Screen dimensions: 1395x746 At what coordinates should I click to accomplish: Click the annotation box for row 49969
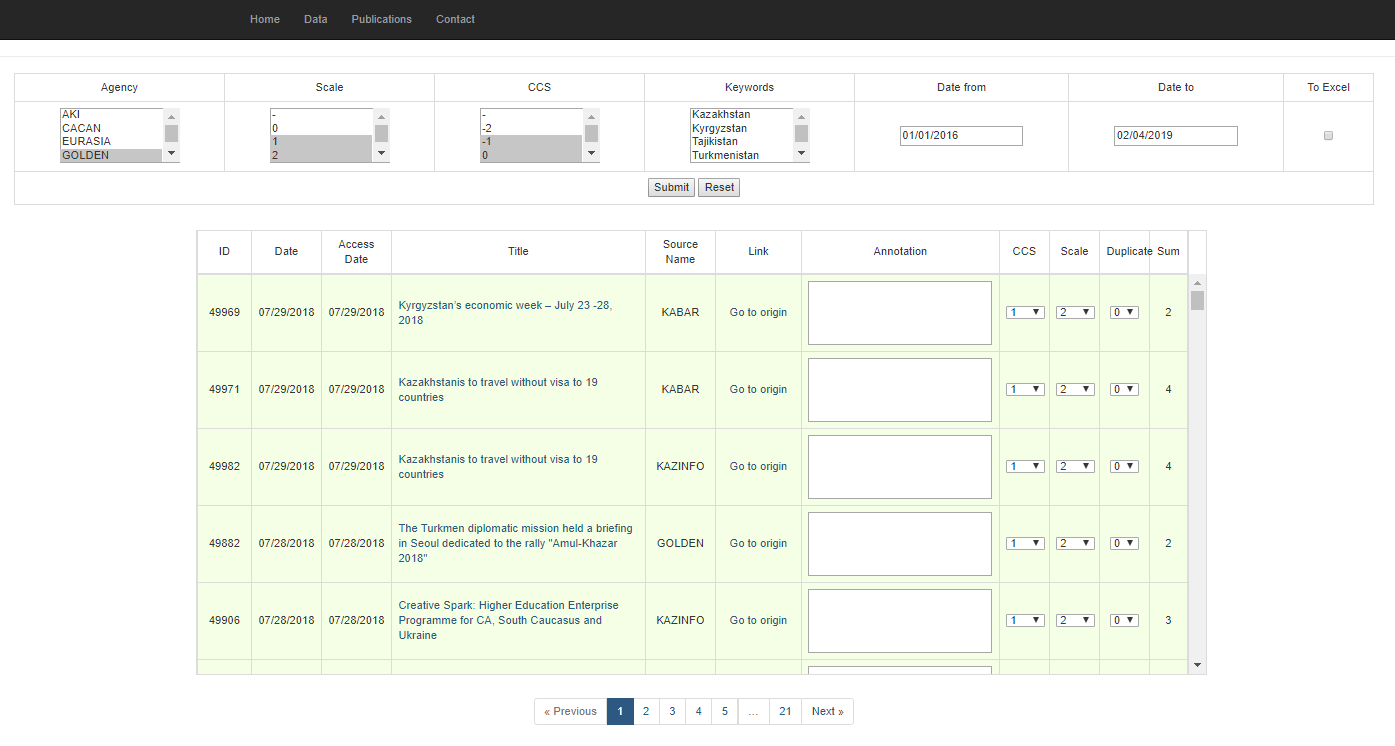(900, 313)
